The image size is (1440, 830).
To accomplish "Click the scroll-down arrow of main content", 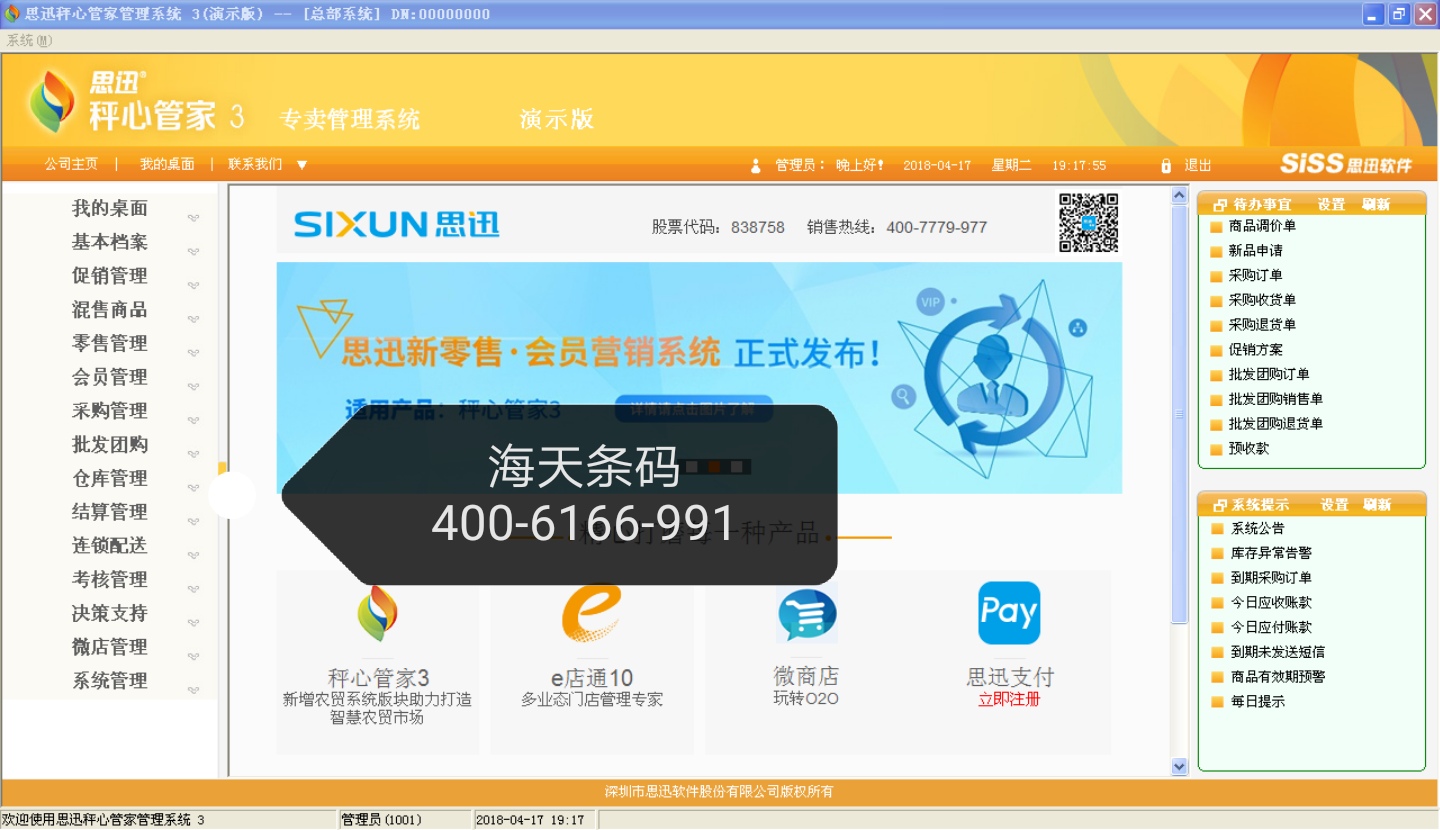I will pos(1178,766).
